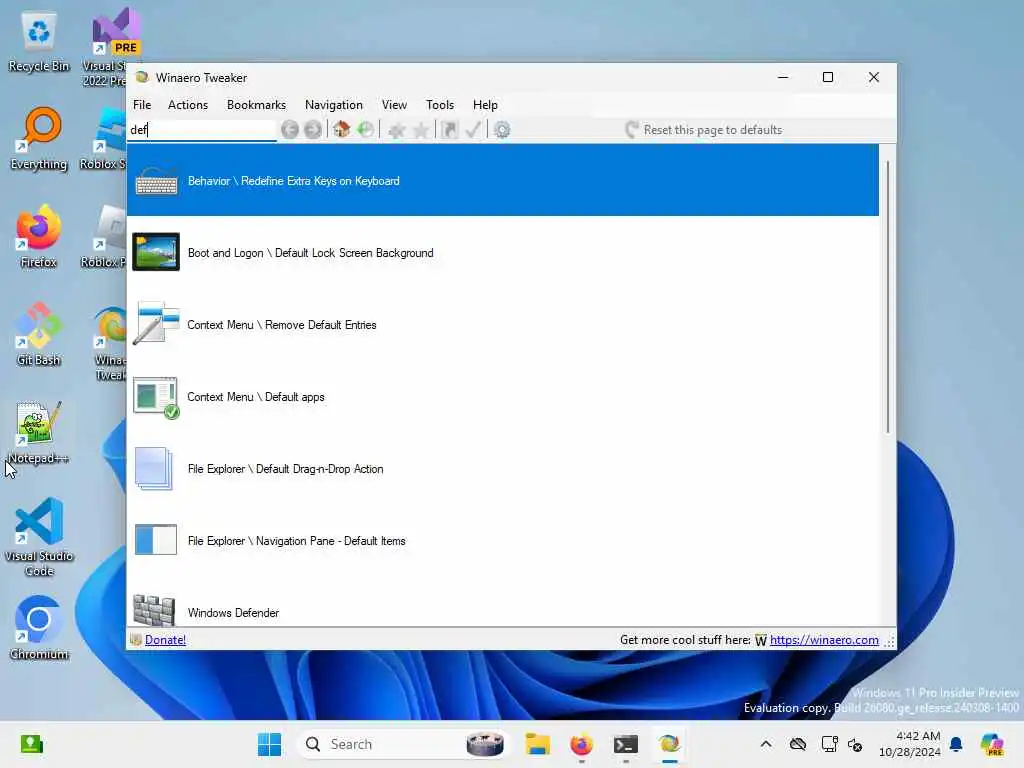Click the create shortcut arrow icon
Image resolution: width=1024 pixels, height=768 pixels.
click(449, 130)
